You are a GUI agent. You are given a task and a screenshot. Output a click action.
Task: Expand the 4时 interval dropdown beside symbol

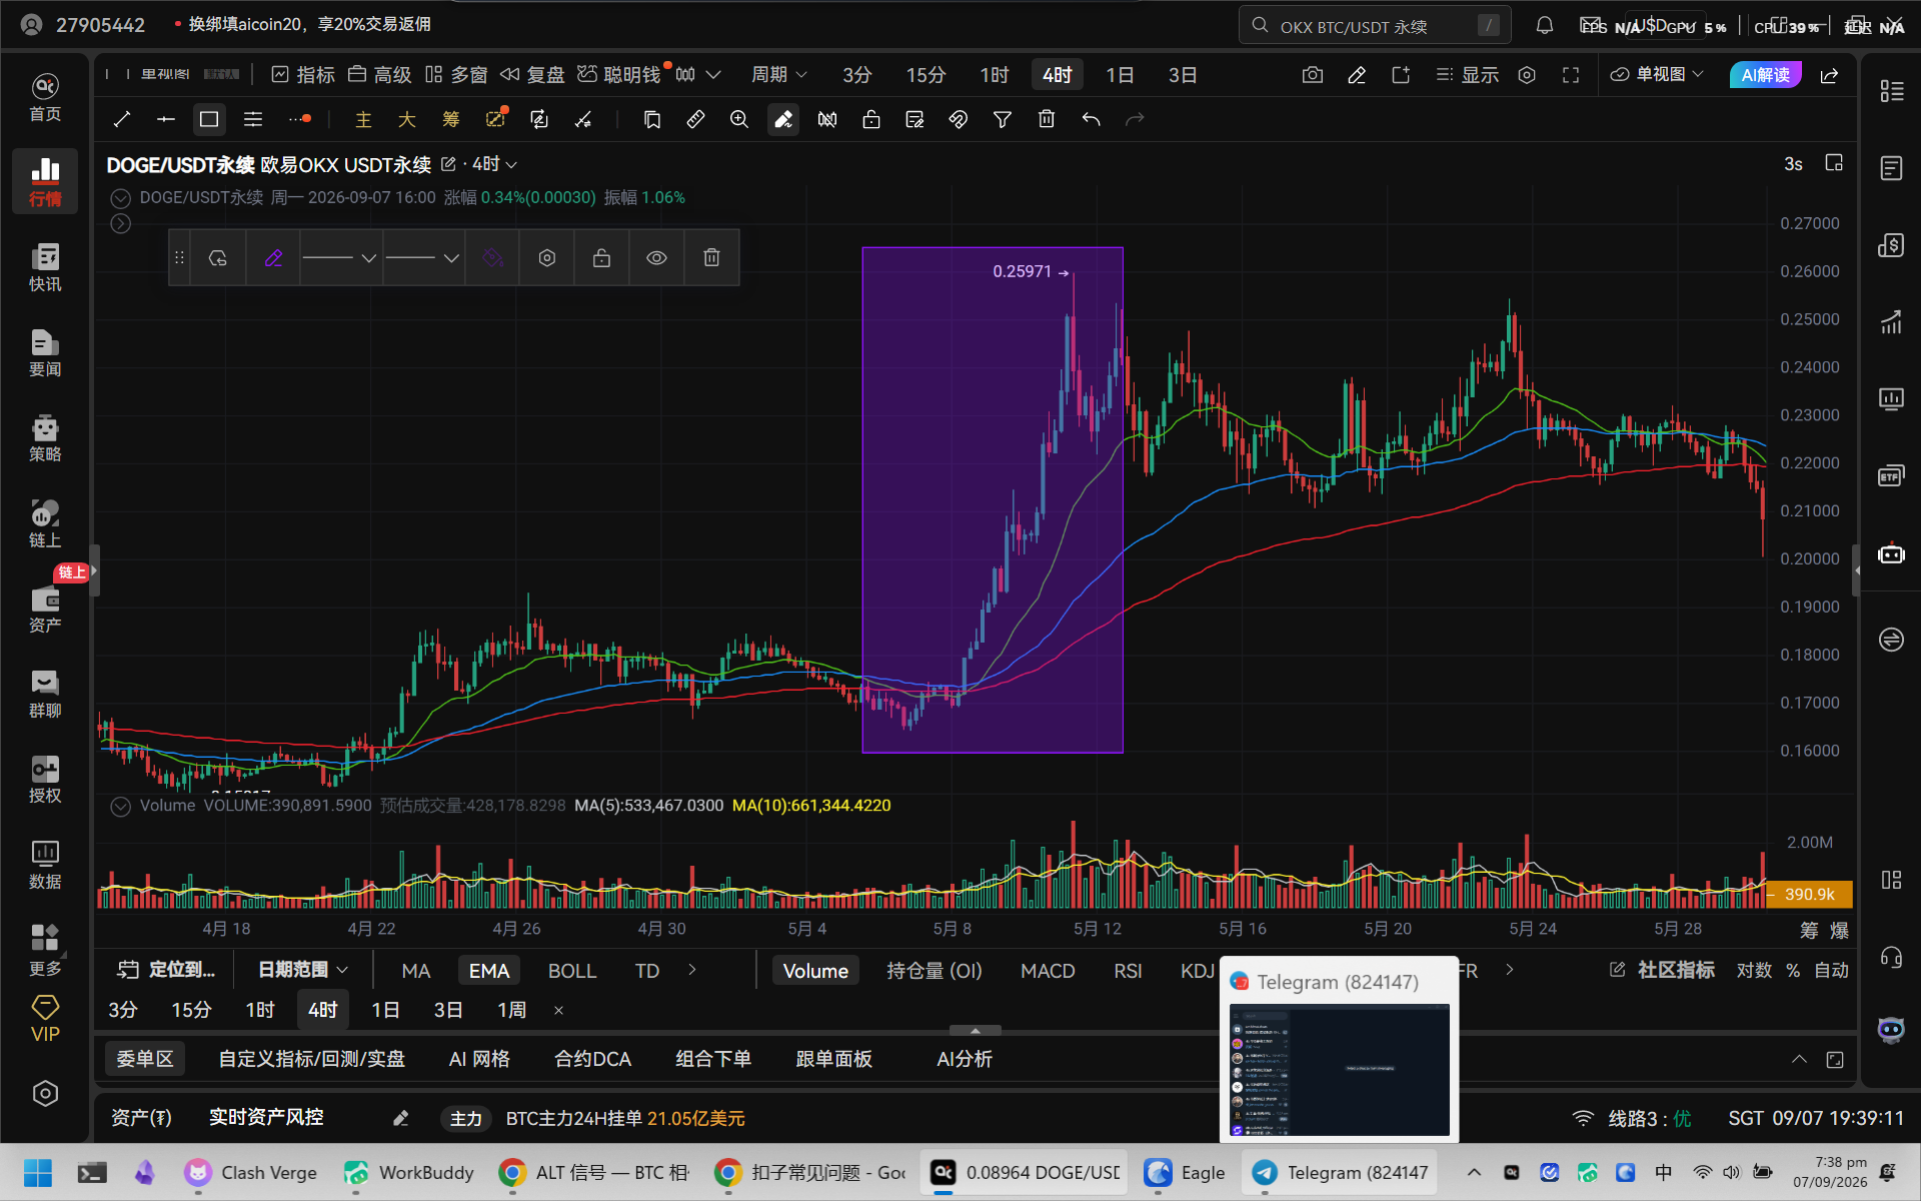[x=495, y=164]
